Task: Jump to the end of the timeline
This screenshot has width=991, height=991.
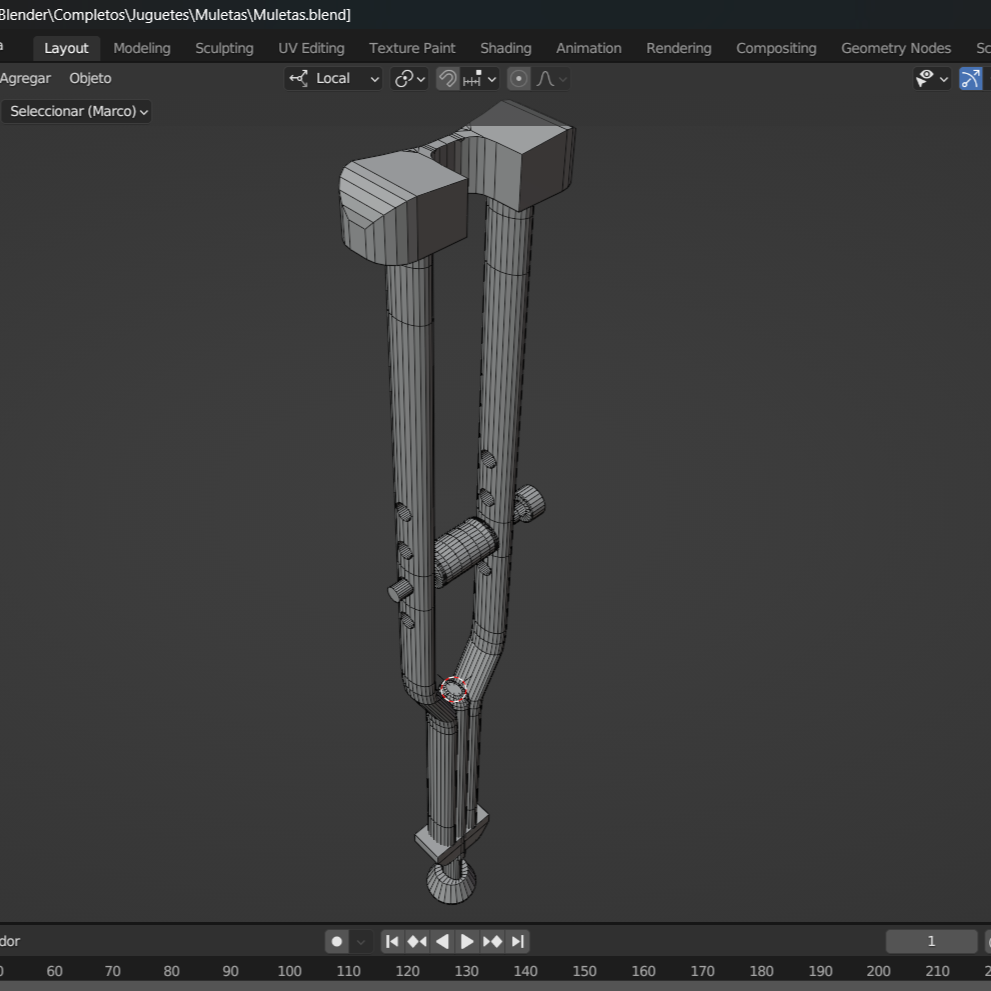Action: (x=518, y=941)
